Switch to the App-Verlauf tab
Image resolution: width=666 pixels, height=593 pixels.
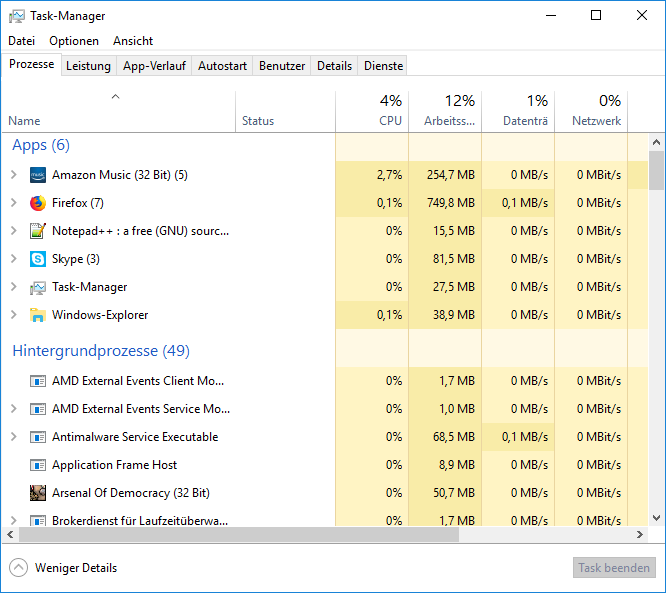pos(154,66)
